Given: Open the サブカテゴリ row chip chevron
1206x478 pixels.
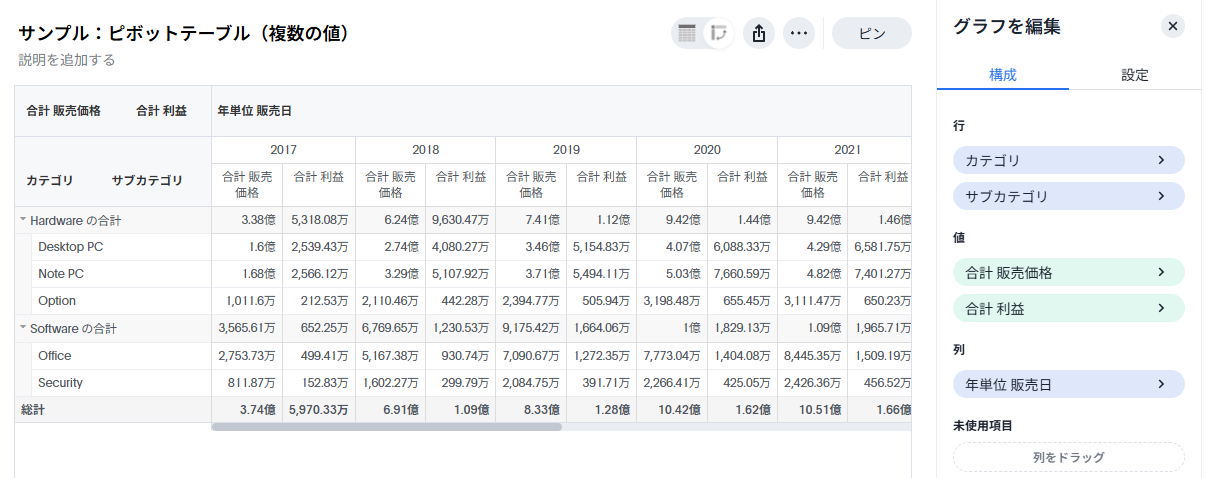Looking at the screenshot, I should tap(1161, 196).
